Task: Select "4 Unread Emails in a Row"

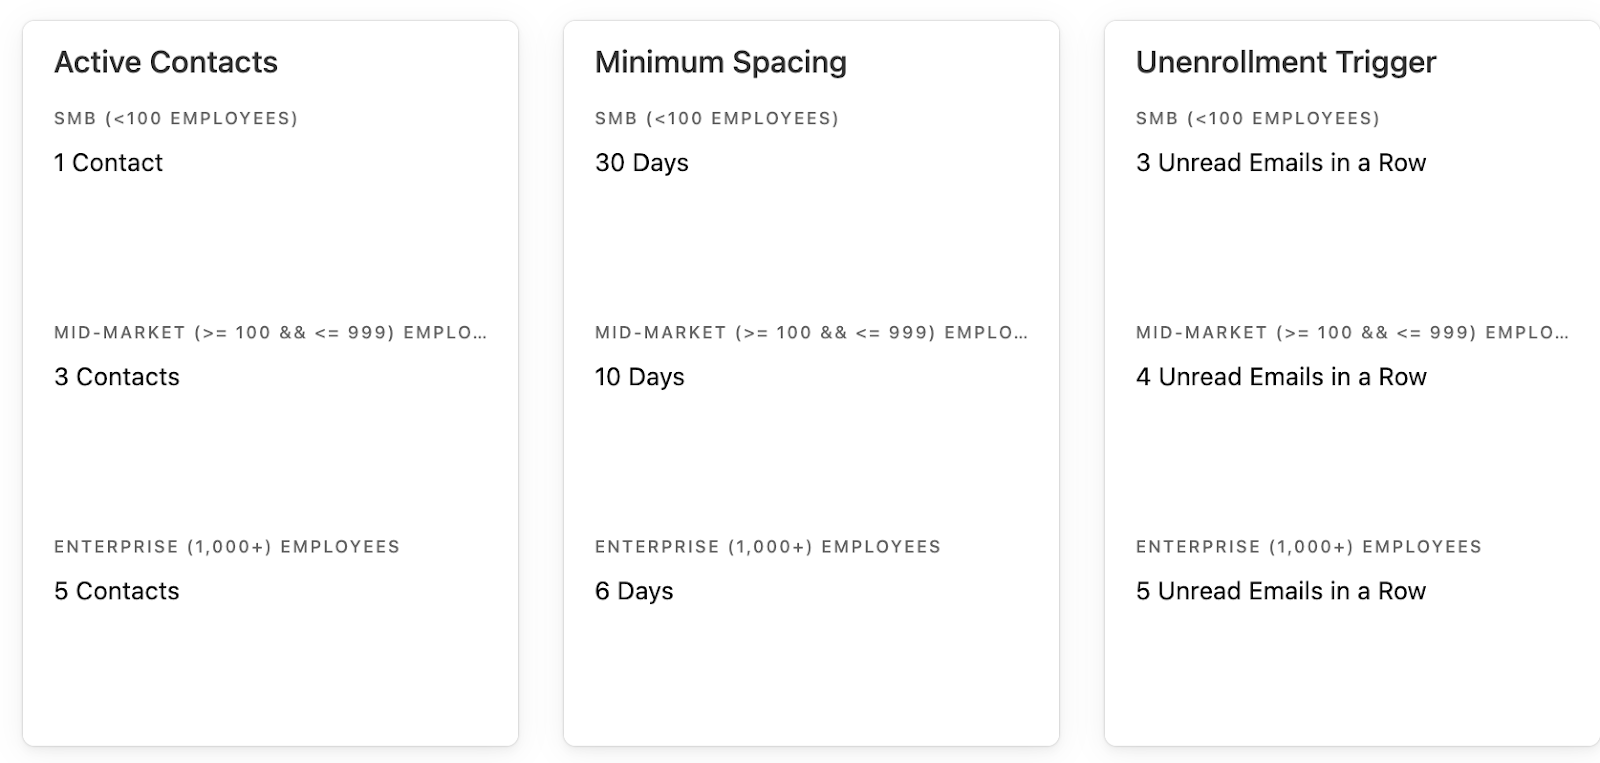Action: [x=1280, y=377]
